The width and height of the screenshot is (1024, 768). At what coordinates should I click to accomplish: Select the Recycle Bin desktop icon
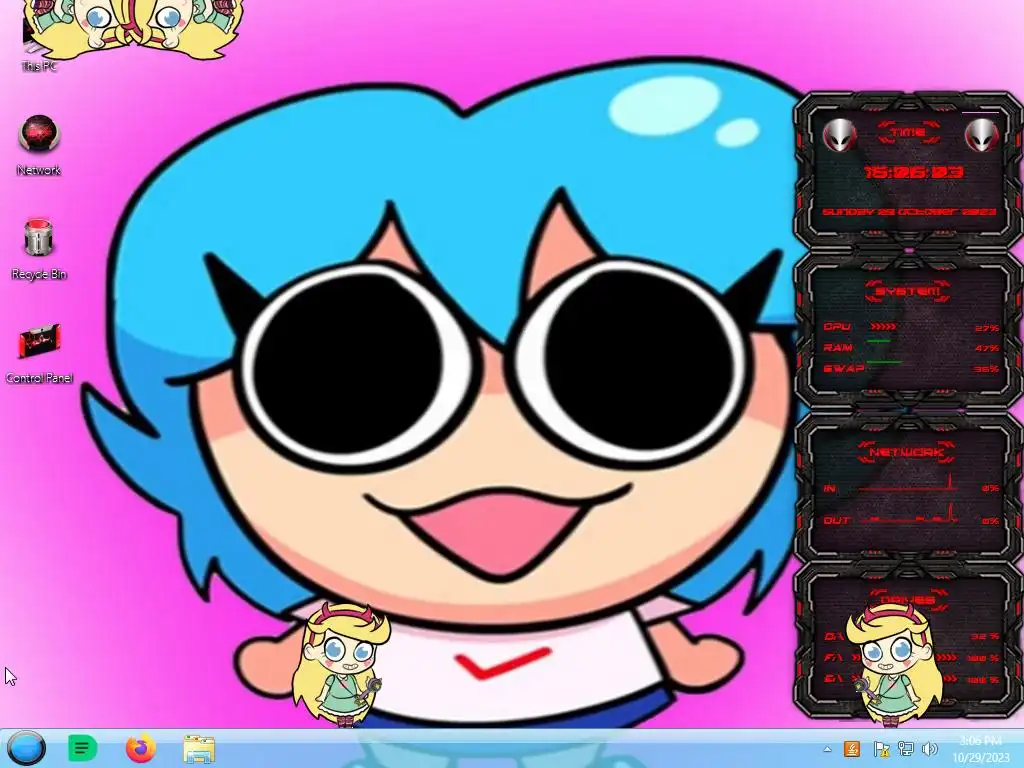pos(39,248)
